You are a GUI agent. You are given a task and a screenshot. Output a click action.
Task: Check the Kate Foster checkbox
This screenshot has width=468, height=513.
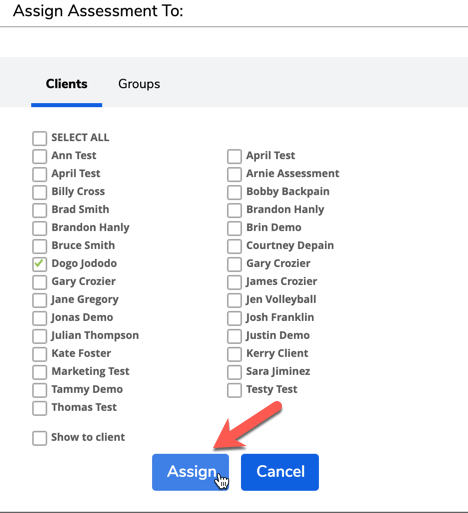[x=39, y=354]
